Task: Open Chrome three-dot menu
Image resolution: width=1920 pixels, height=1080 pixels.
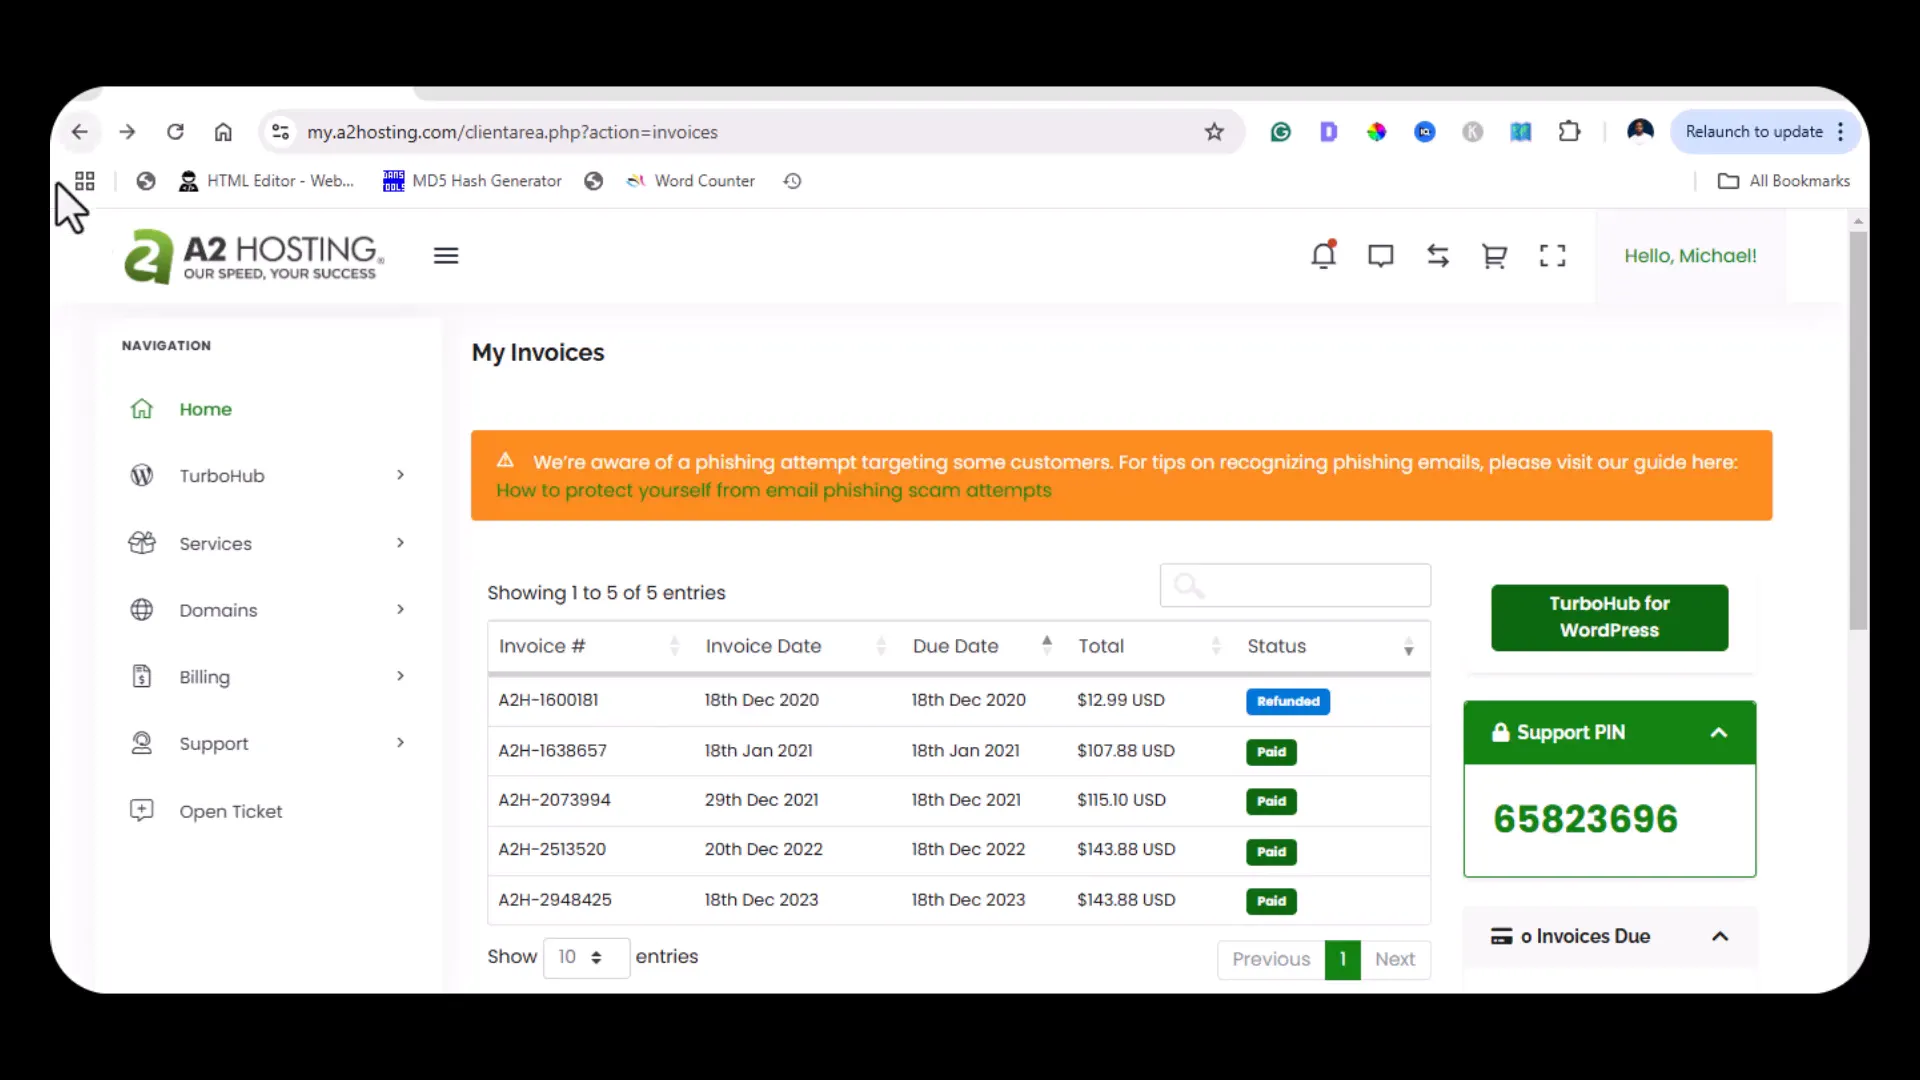Action: coord(1840,132)
